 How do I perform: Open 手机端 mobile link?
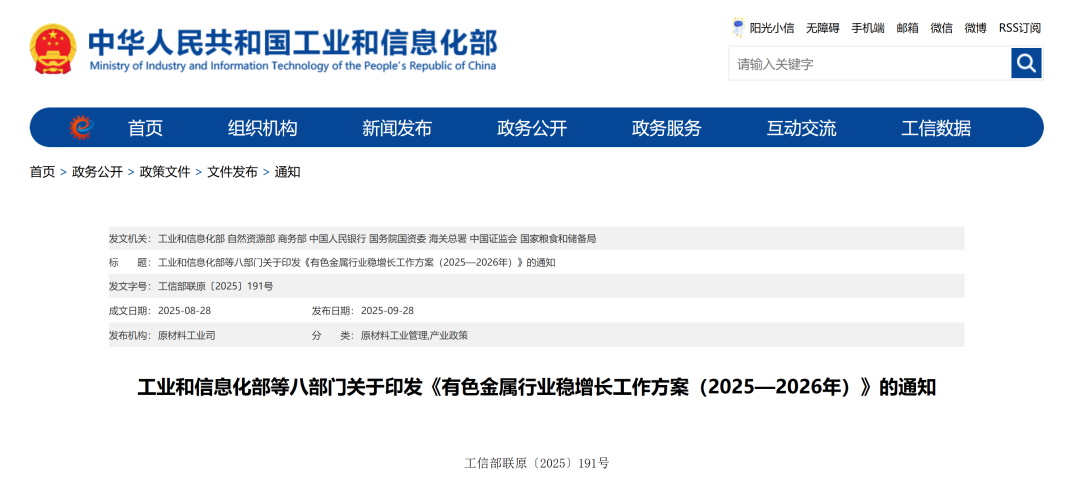click(868, 28)
